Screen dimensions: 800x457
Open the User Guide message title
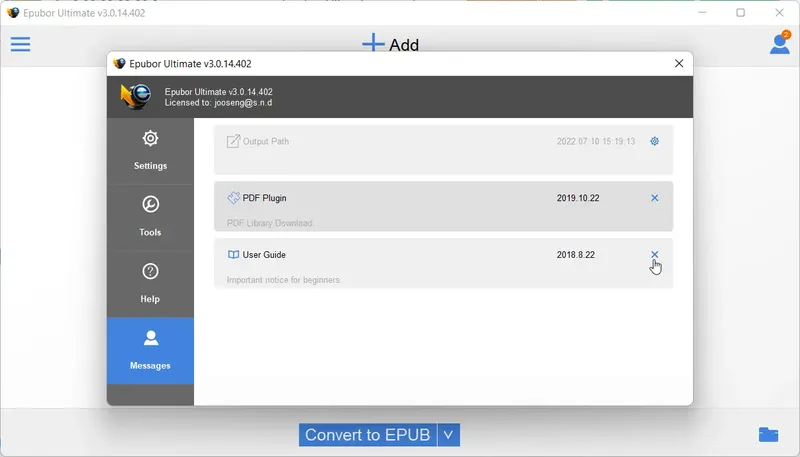pos(264,255)
